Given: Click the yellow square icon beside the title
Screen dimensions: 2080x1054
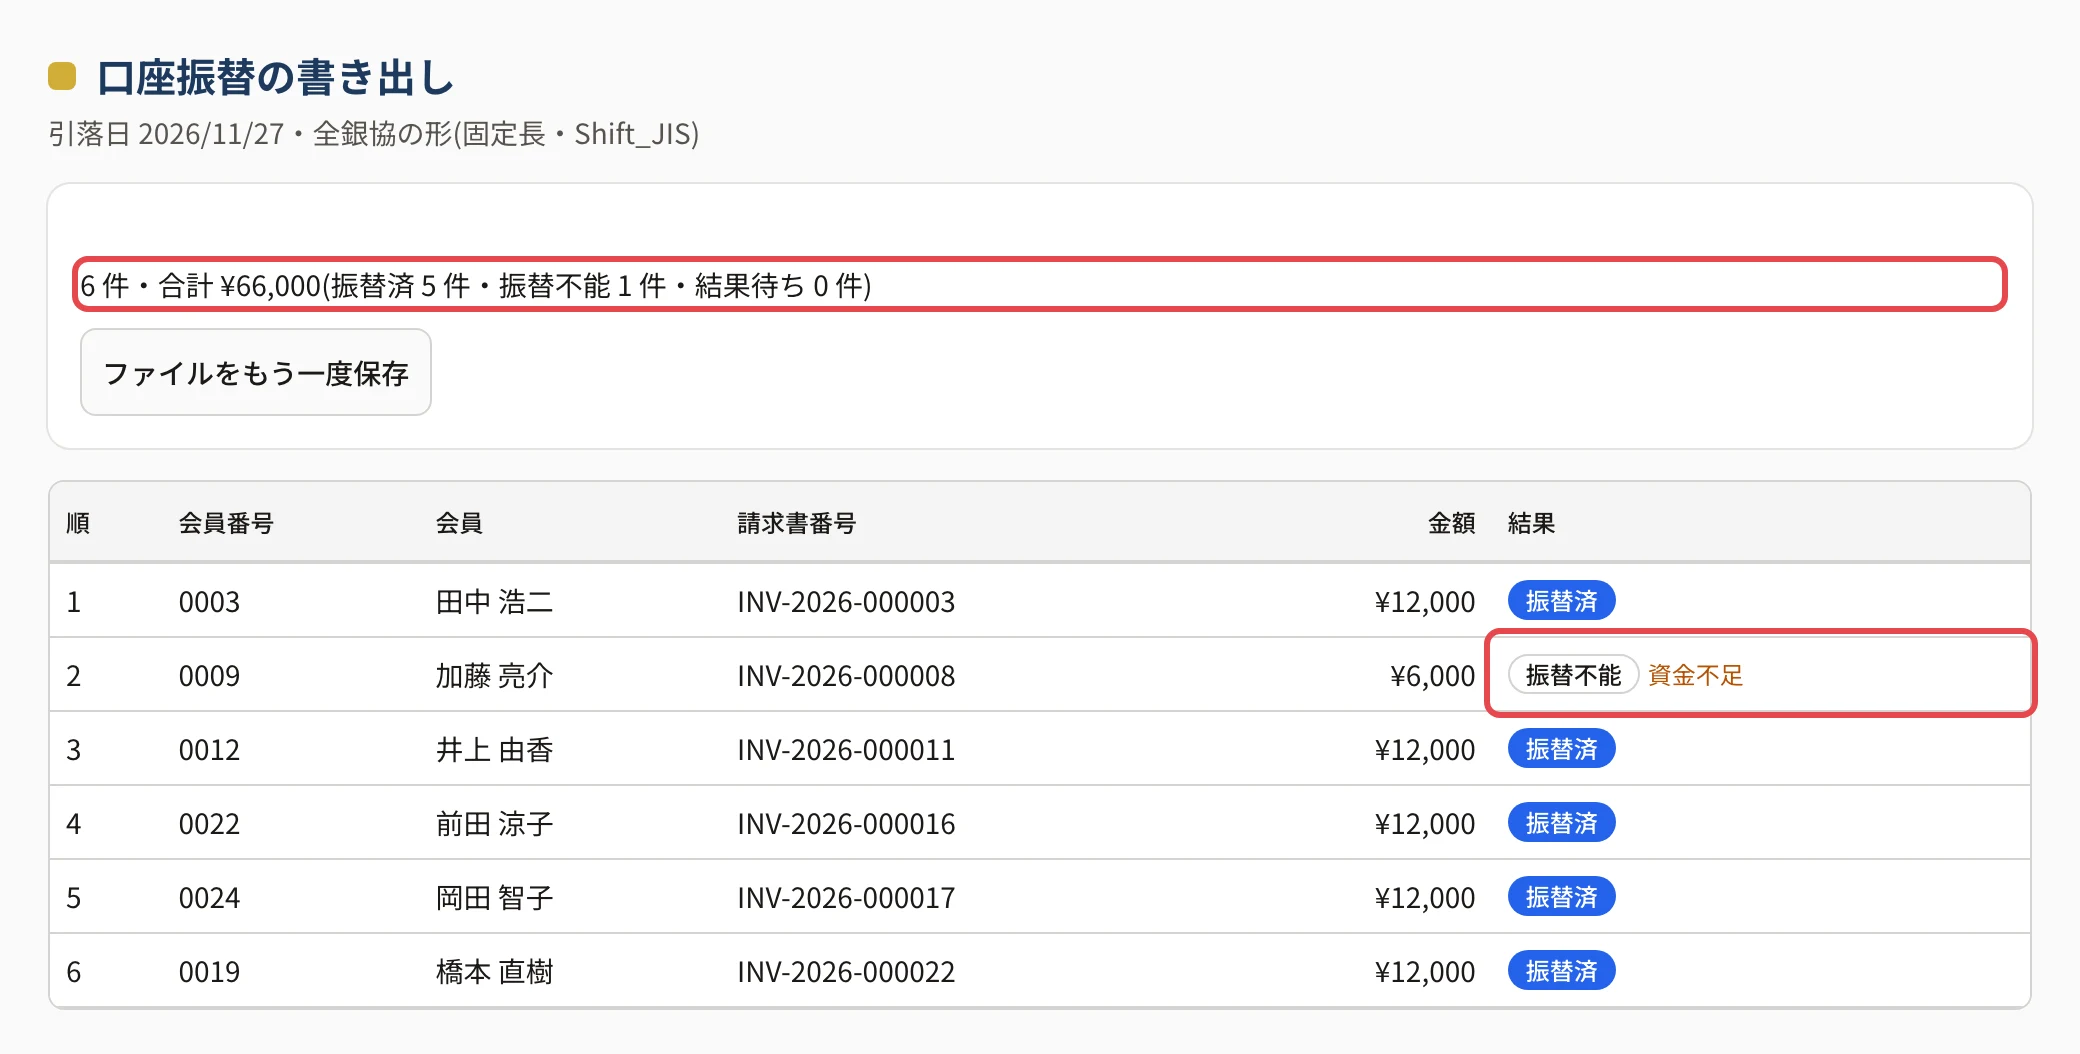Looking at the screenshot, I should point(62,76).
